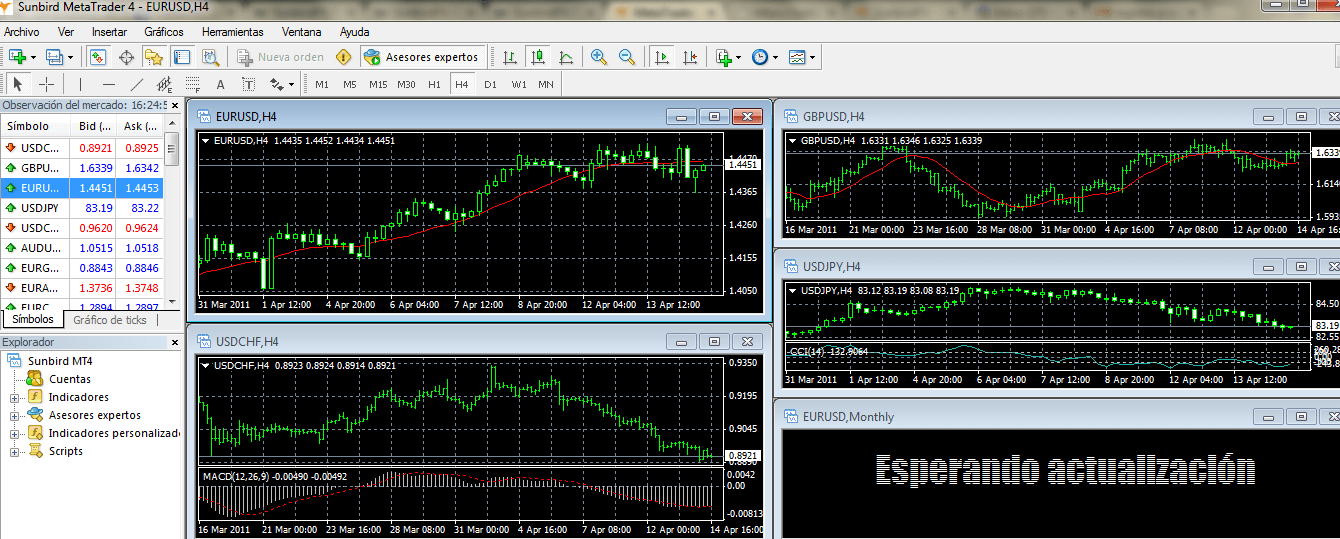1340x539 pixels.
Task: Open the Data Window crosshair icon
Action: pos(126,57)
